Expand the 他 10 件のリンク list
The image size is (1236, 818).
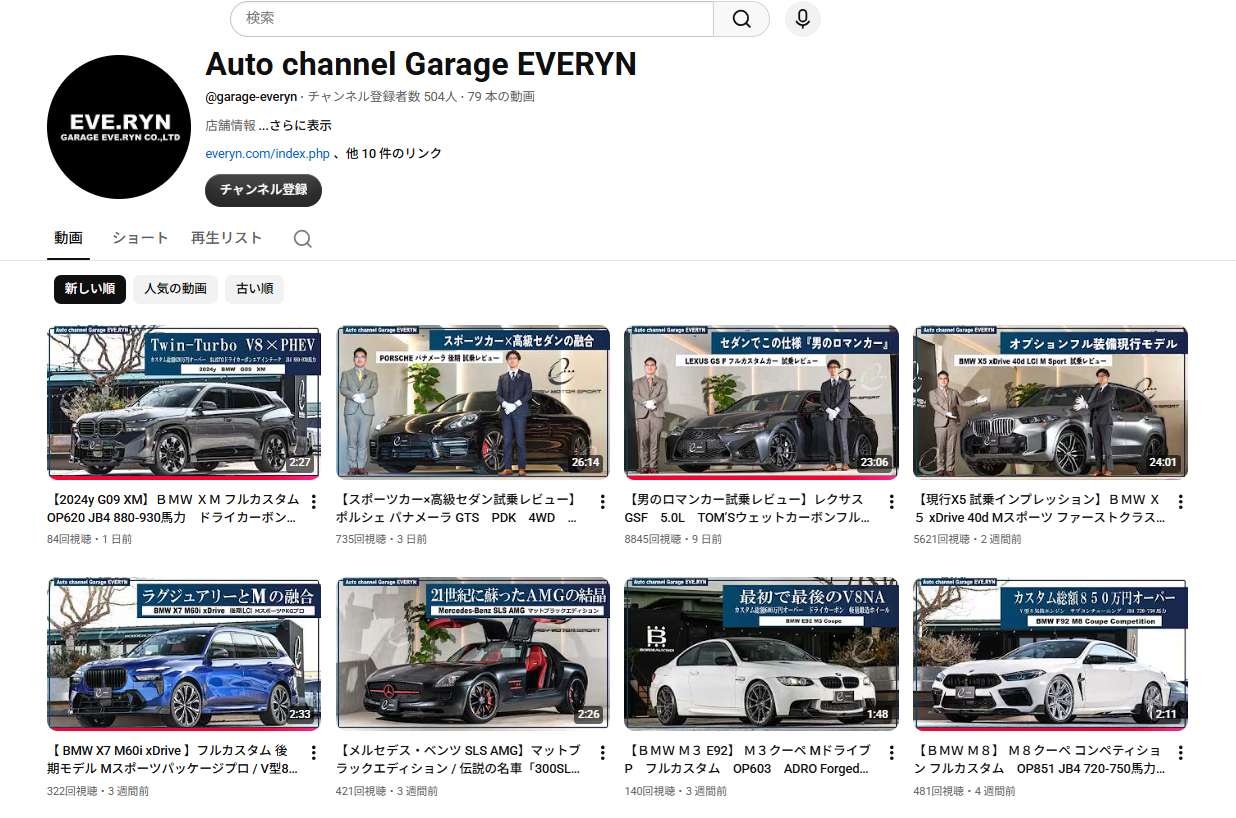[x=394, y=154]
